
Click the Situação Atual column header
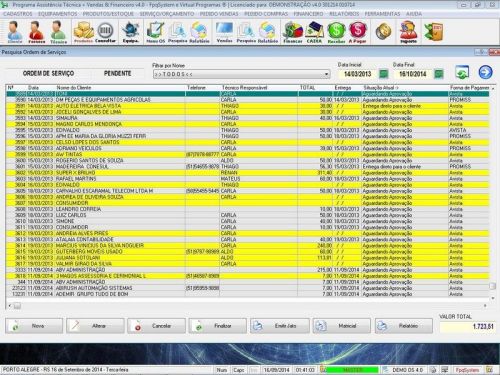pyautogui.click(x=381, y=88)
